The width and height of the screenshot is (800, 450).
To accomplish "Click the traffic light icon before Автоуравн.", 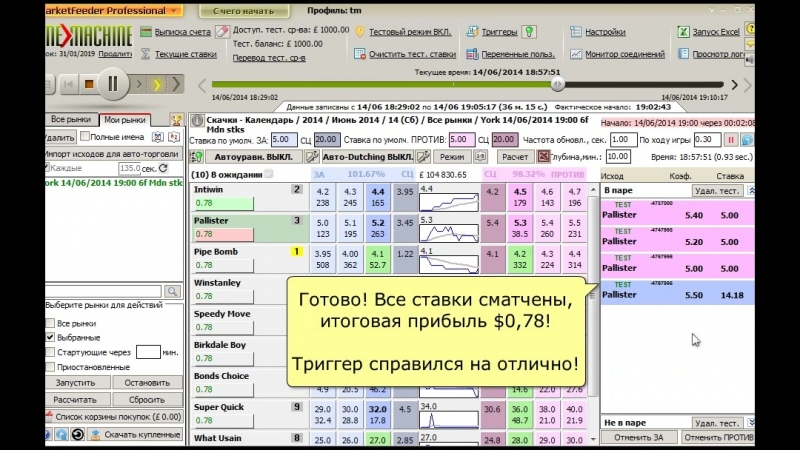I will [x=196, y=157].
